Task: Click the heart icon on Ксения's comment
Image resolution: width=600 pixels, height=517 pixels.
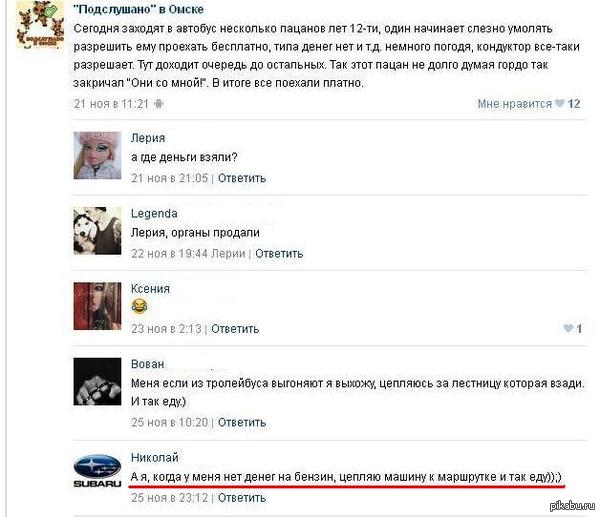Action: 568,328
